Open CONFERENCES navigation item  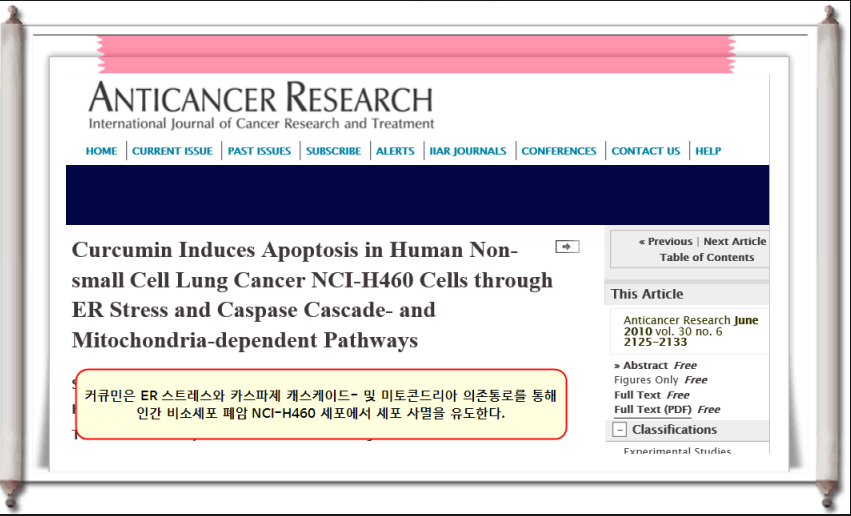pyautogui.click(x=559, y=151)
